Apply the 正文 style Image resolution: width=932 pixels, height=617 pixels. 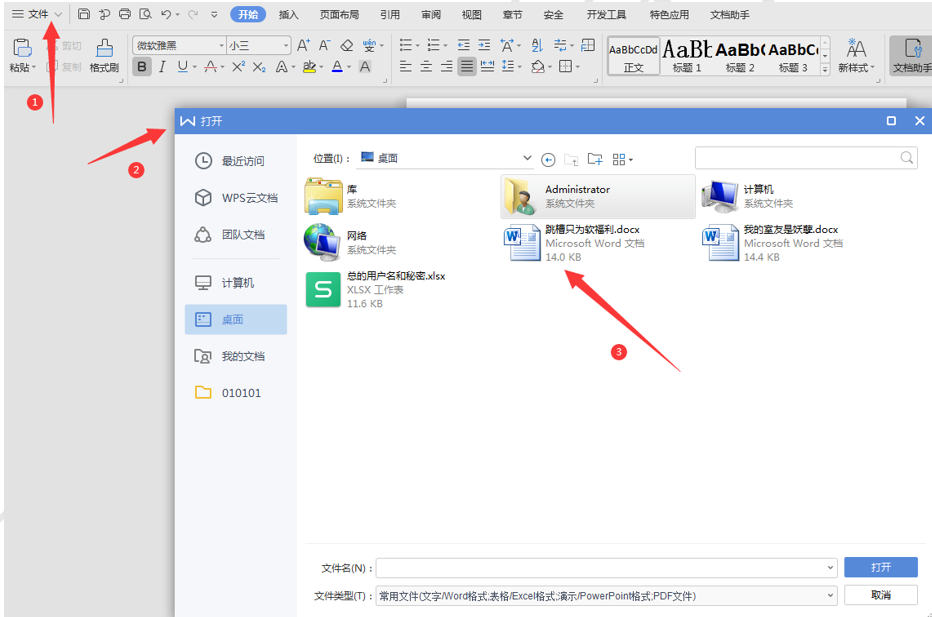[x=633, y=56]
